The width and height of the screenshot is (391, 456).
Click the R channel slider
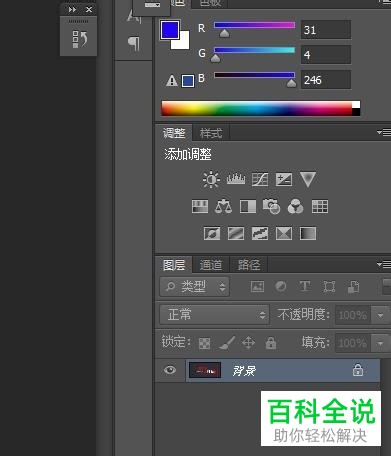pyautogui.click(x=255, y=25)
